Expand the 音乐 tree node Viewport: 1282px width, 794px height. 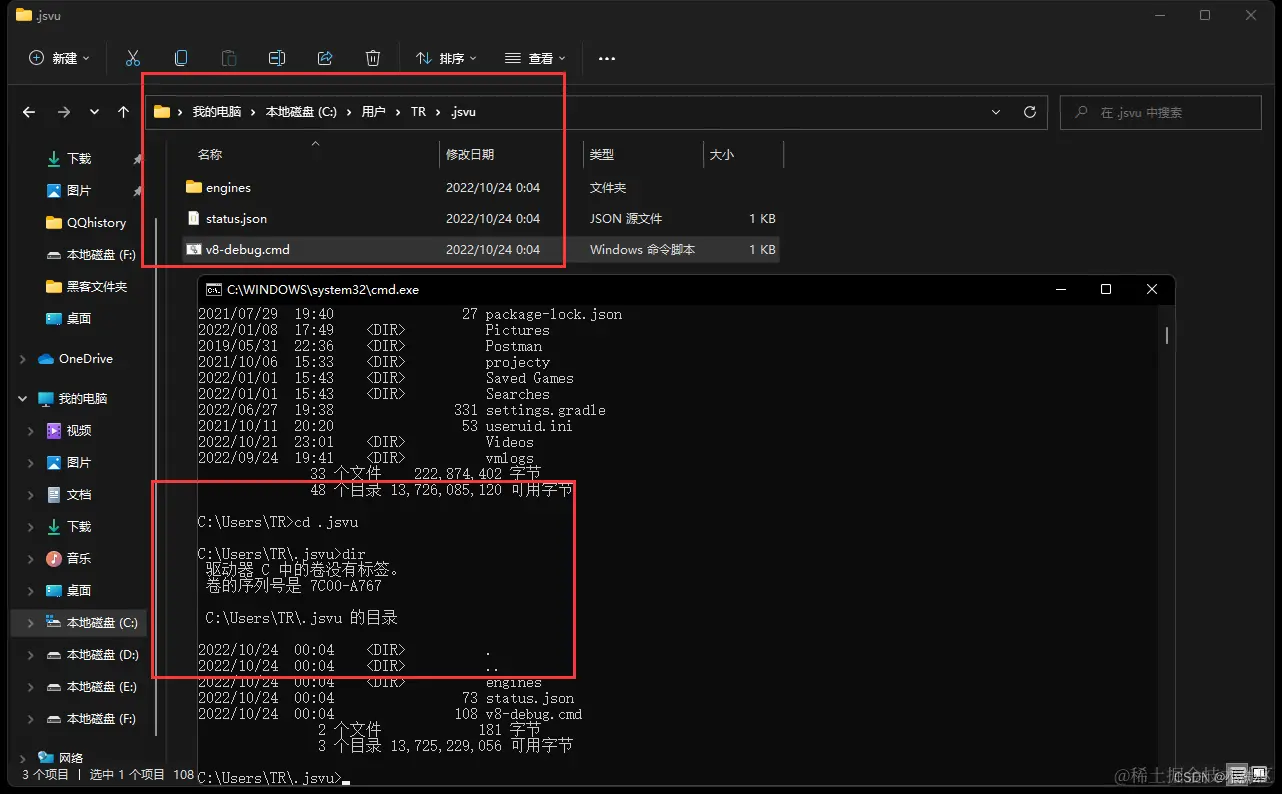pos(31,558)
